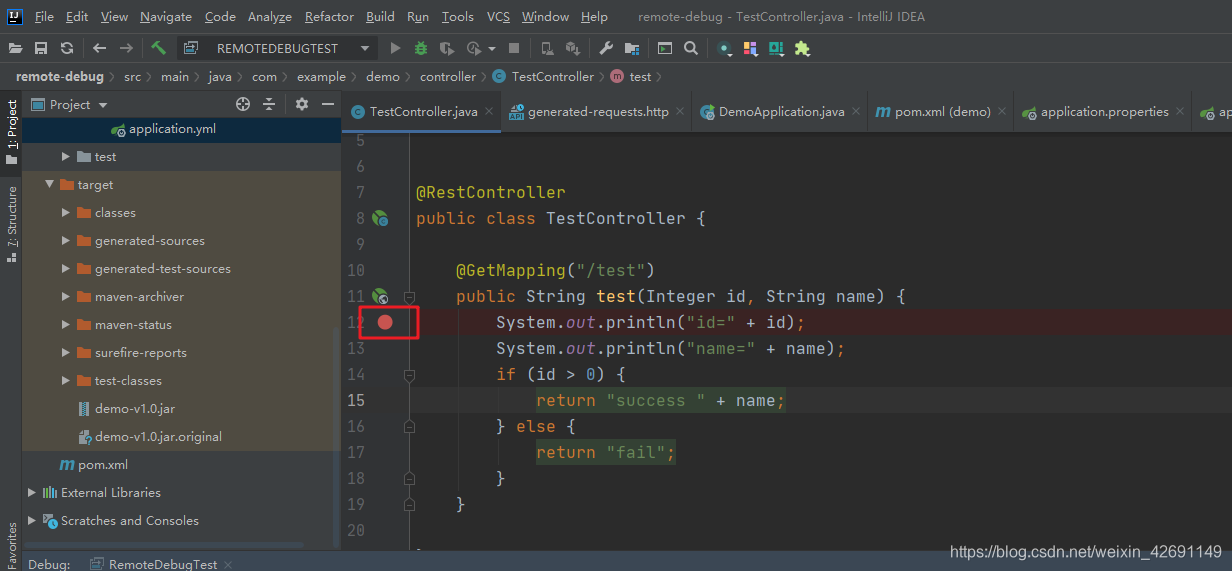
Task: Switch to the generated-requests.http tab
Action: click(x=598, y=112)
